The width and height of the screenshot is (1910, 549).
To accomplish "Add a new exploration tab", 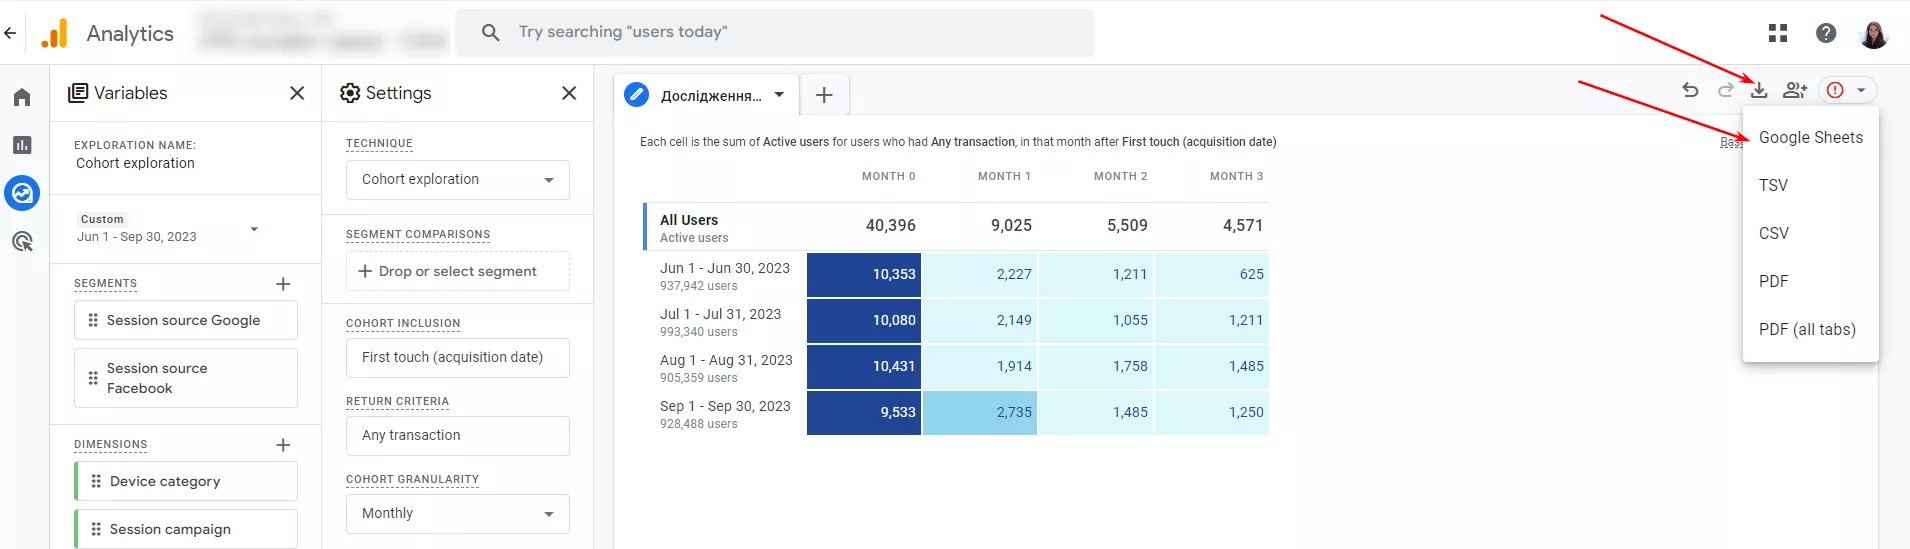I will (824, 95).
